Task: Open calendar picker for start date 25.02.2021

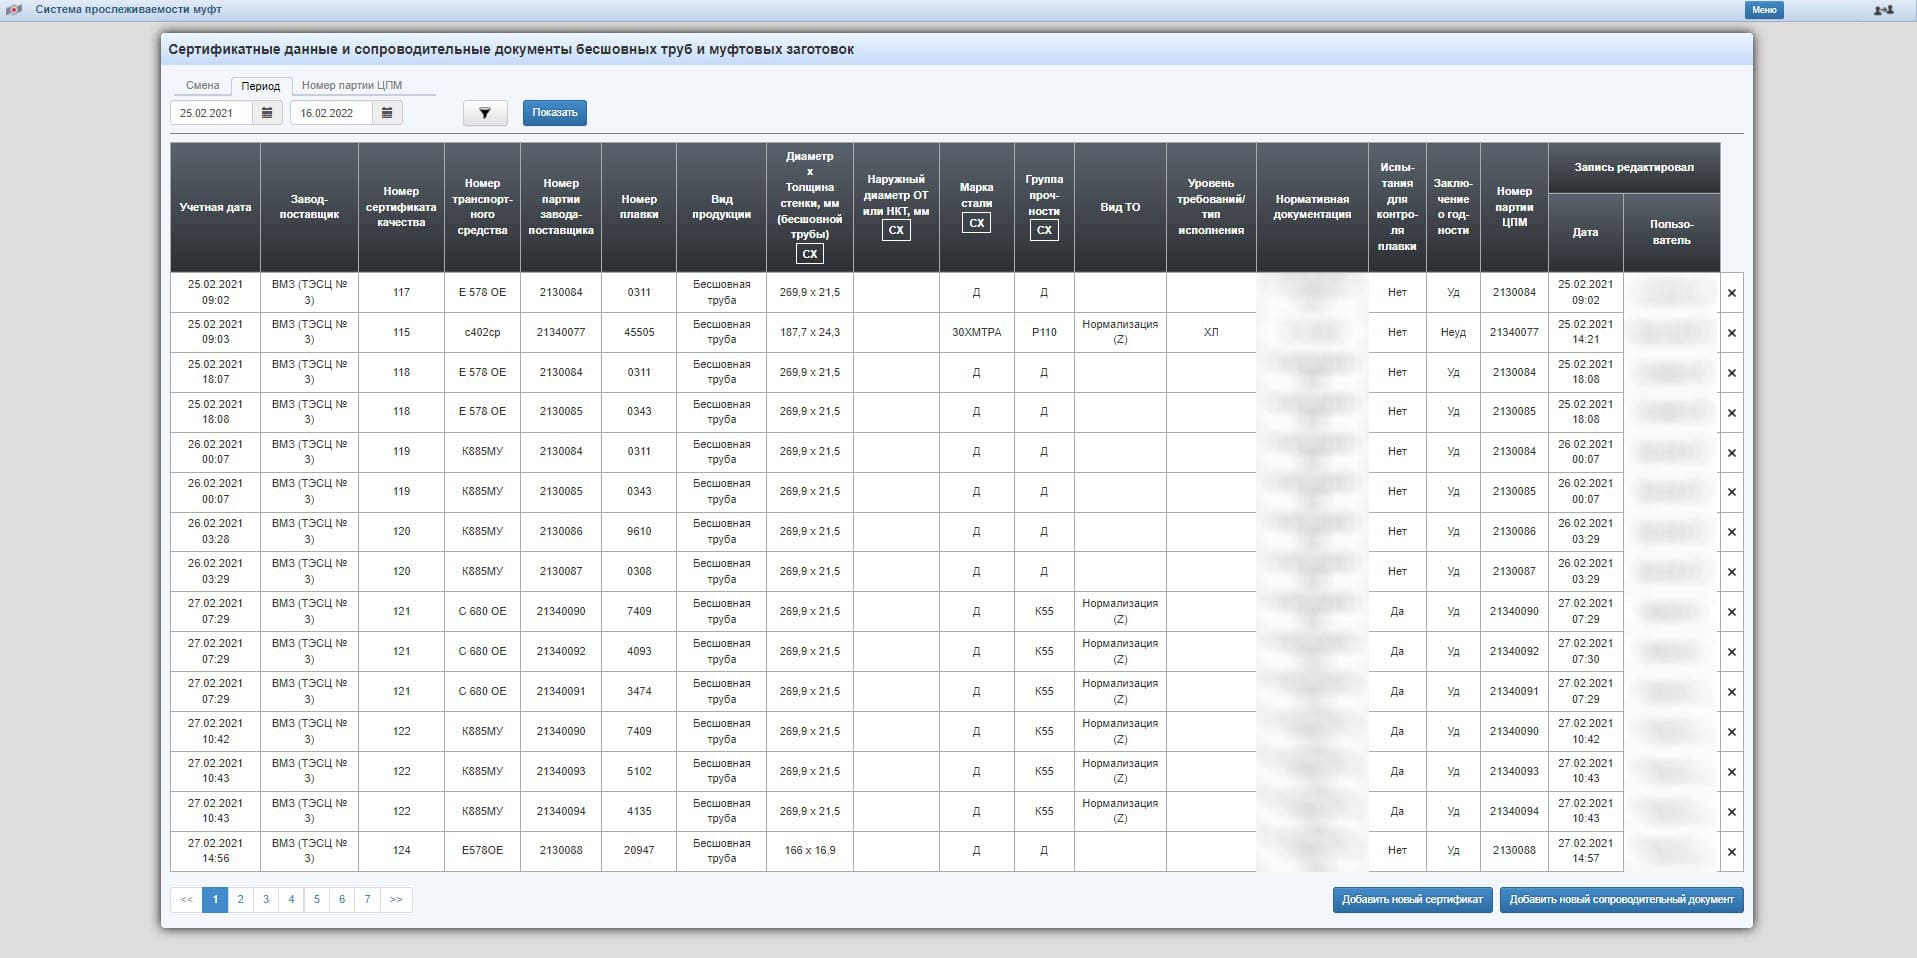Action: 267,113
